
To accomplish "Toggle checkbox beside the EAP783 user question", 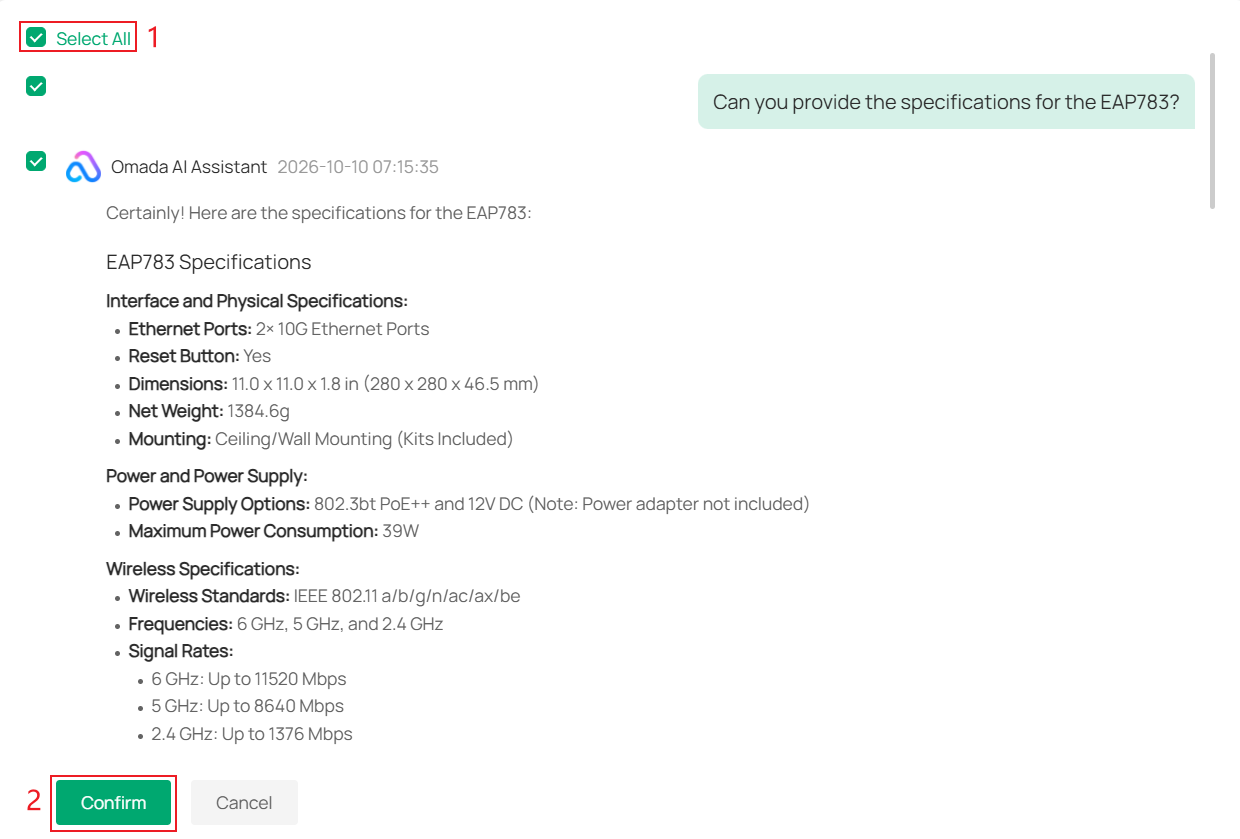I will (x=36, y=86).
